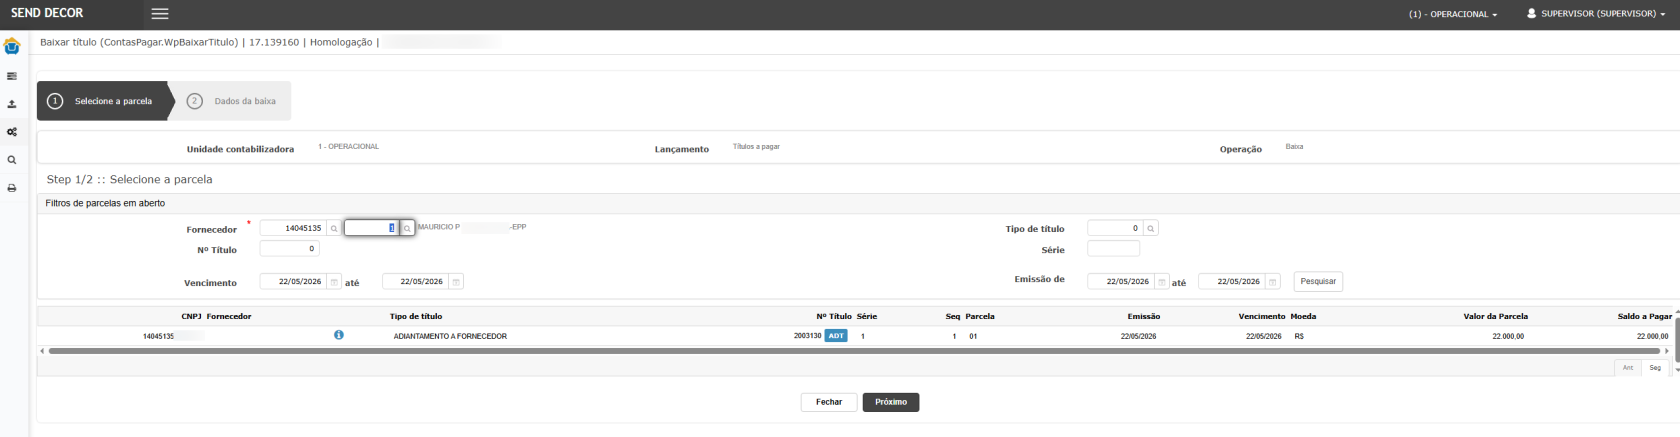
Task: Click the focused second Fornecedor input field
Action: 372,228
